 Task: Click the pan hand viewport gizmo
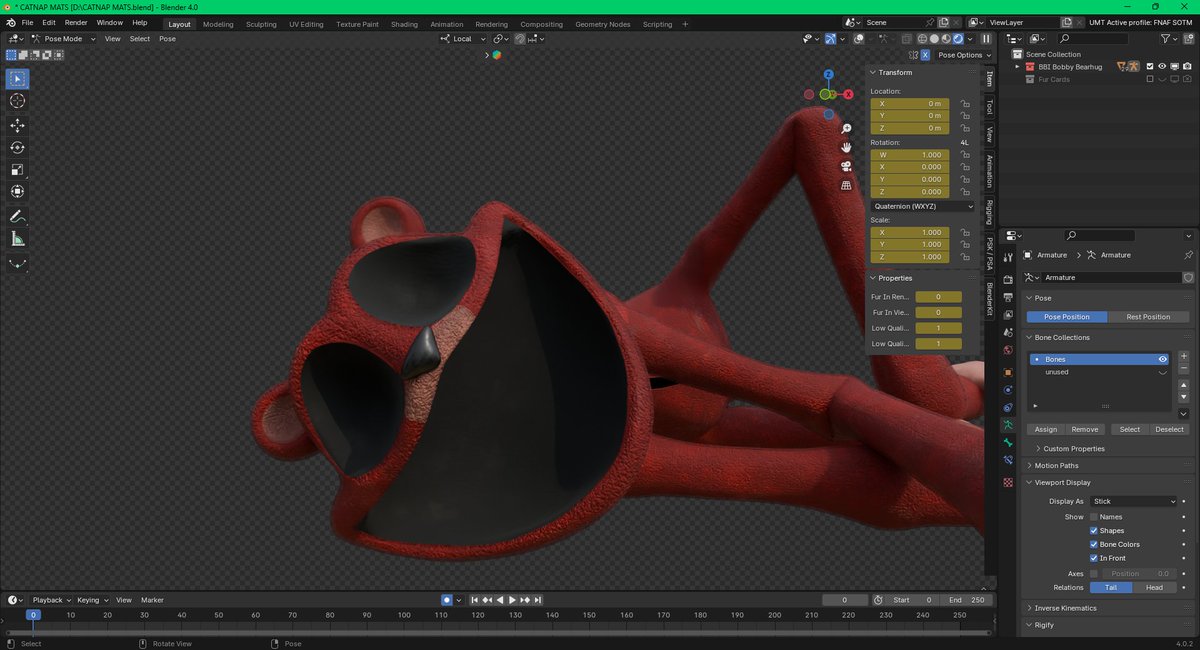846,148
